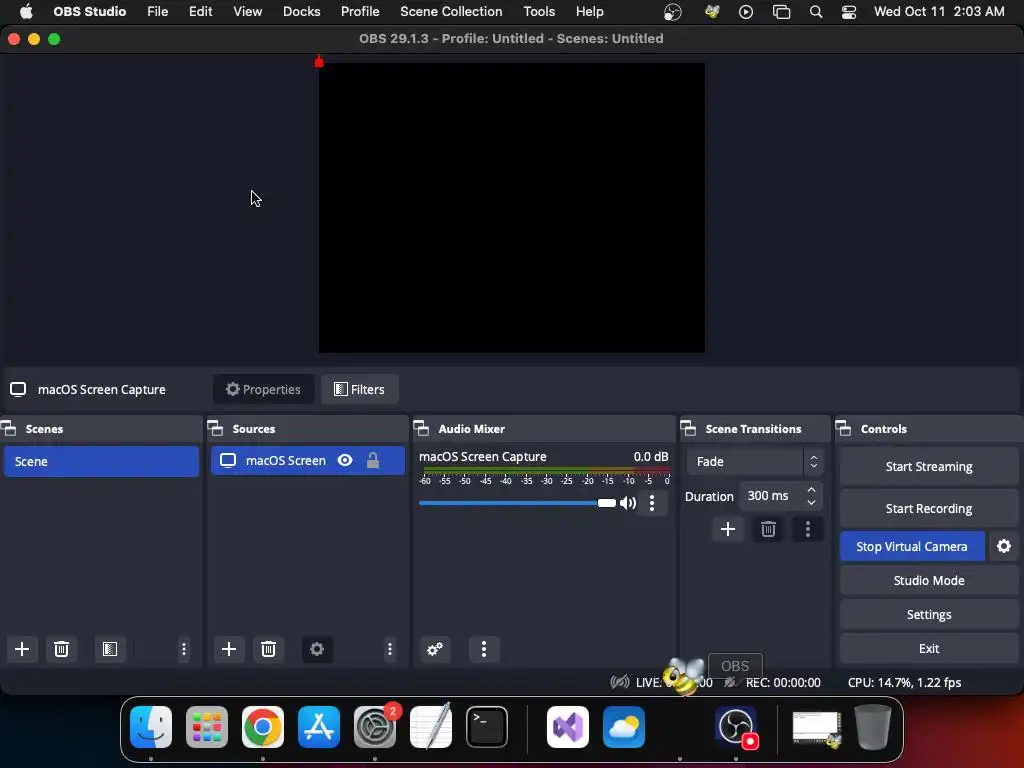Click the black preview canvas

pyautogui.click(x=511, y=208)
